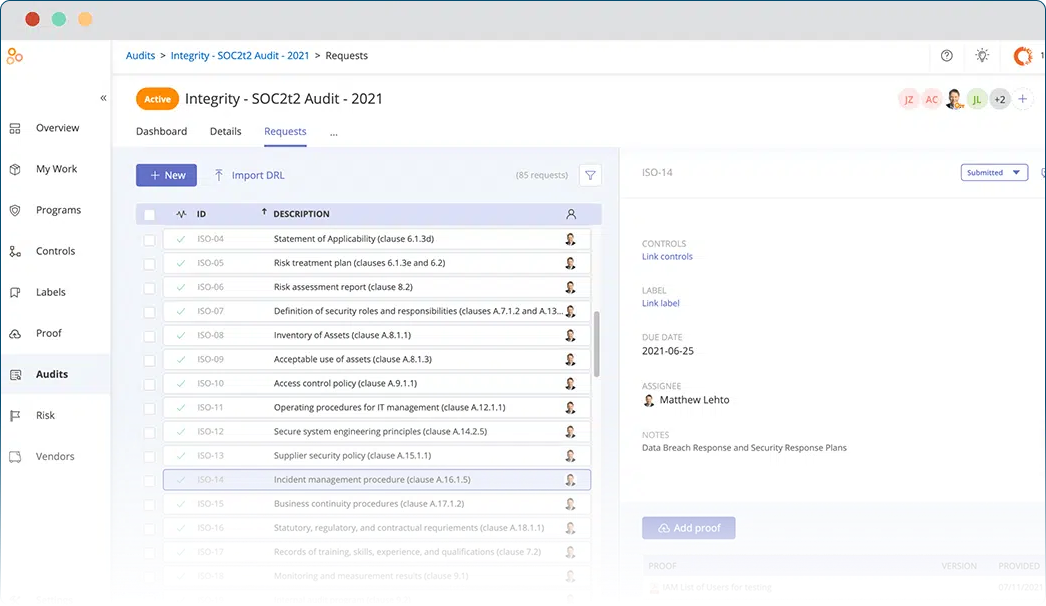This screenshot has width=1046, height=606.
Task: Open the Risk flag section
Action: pos(45,415)
